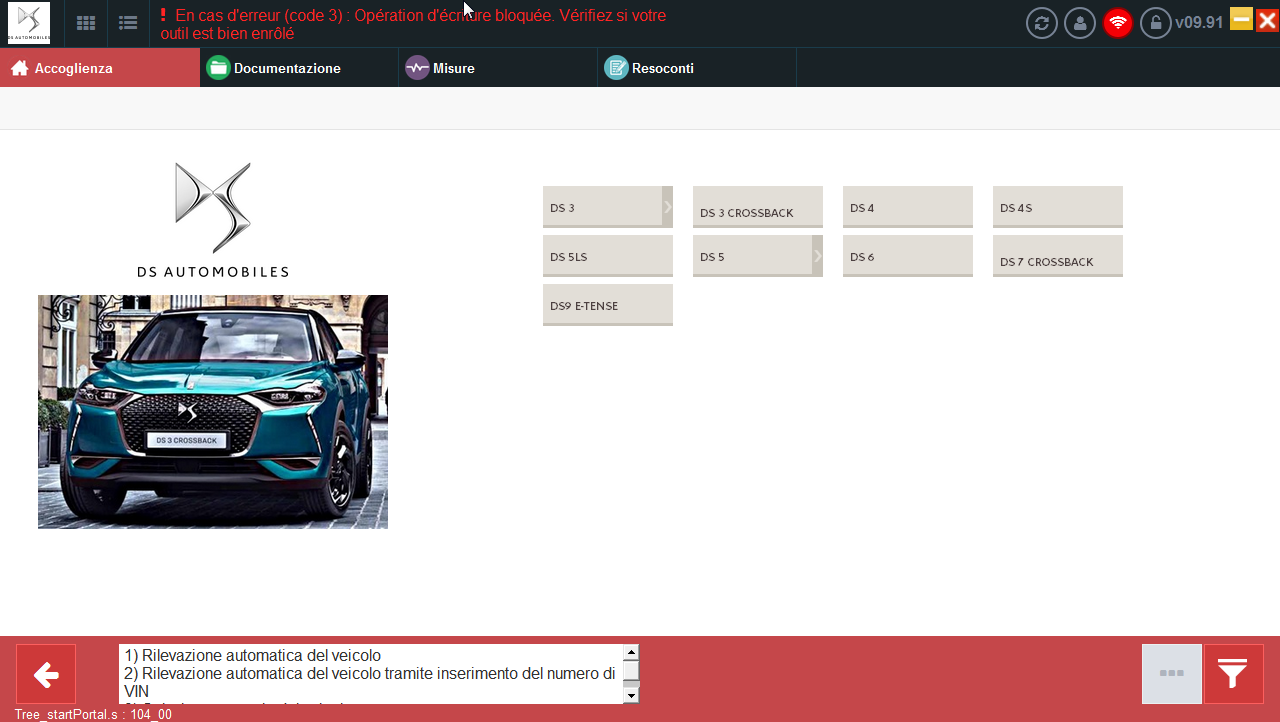Click the padlock unlock icon
This screenshot has height=722, width=1280.
pyautogui.click(x=1156, y=23)
